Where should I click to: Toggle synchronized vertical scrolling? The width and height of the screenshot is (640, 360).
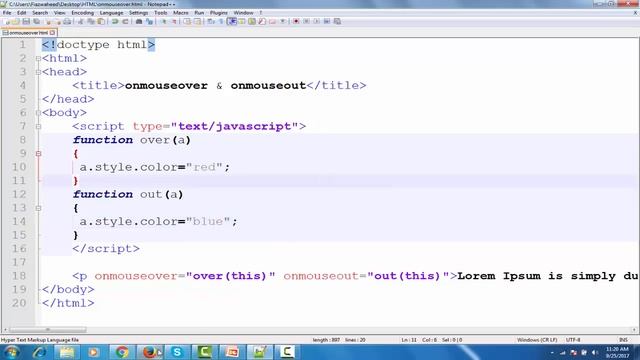(187, 21)
